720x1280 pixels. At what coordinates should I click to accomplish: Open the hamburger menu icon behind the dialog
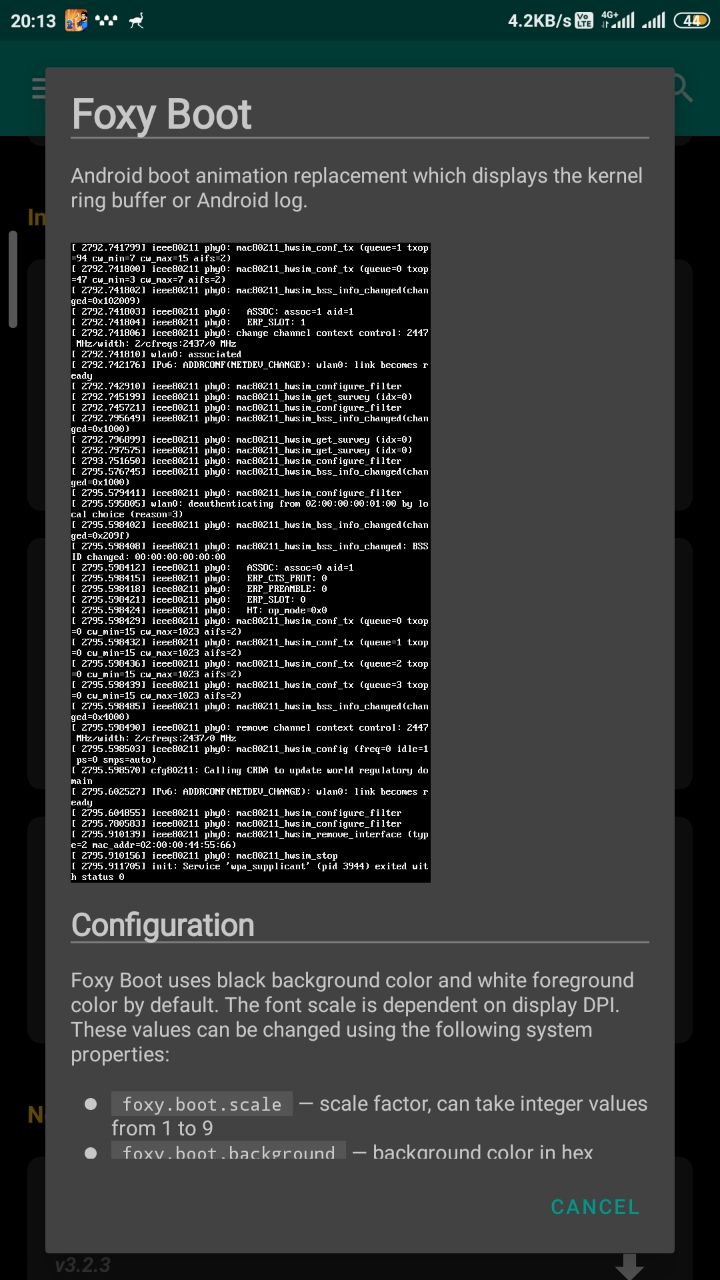pos(38,88)
